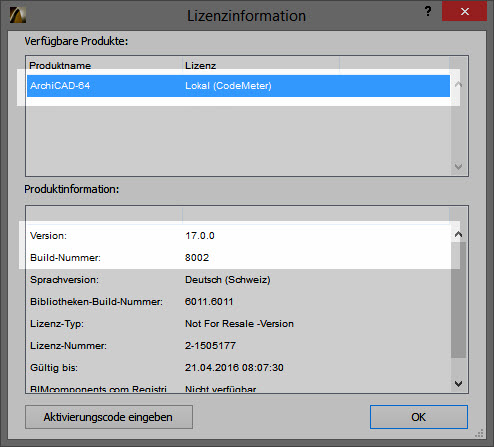Click the question mark help button
This screenshot has height=447, width=494.
point(428,12)
